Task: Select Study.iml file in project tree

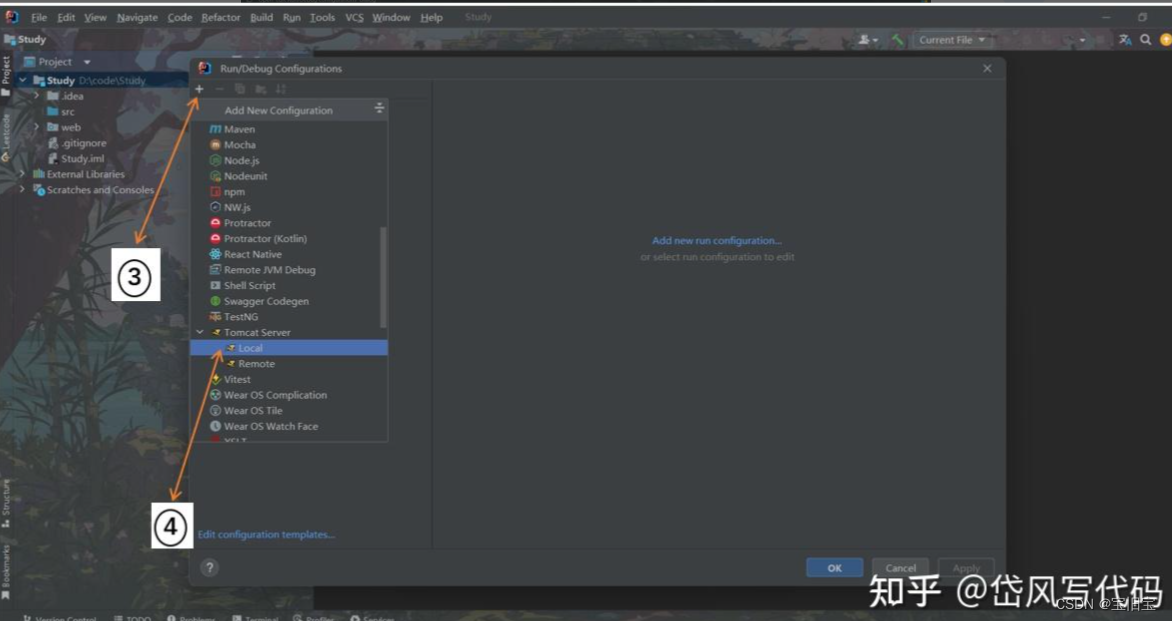Action: (76, 159)
